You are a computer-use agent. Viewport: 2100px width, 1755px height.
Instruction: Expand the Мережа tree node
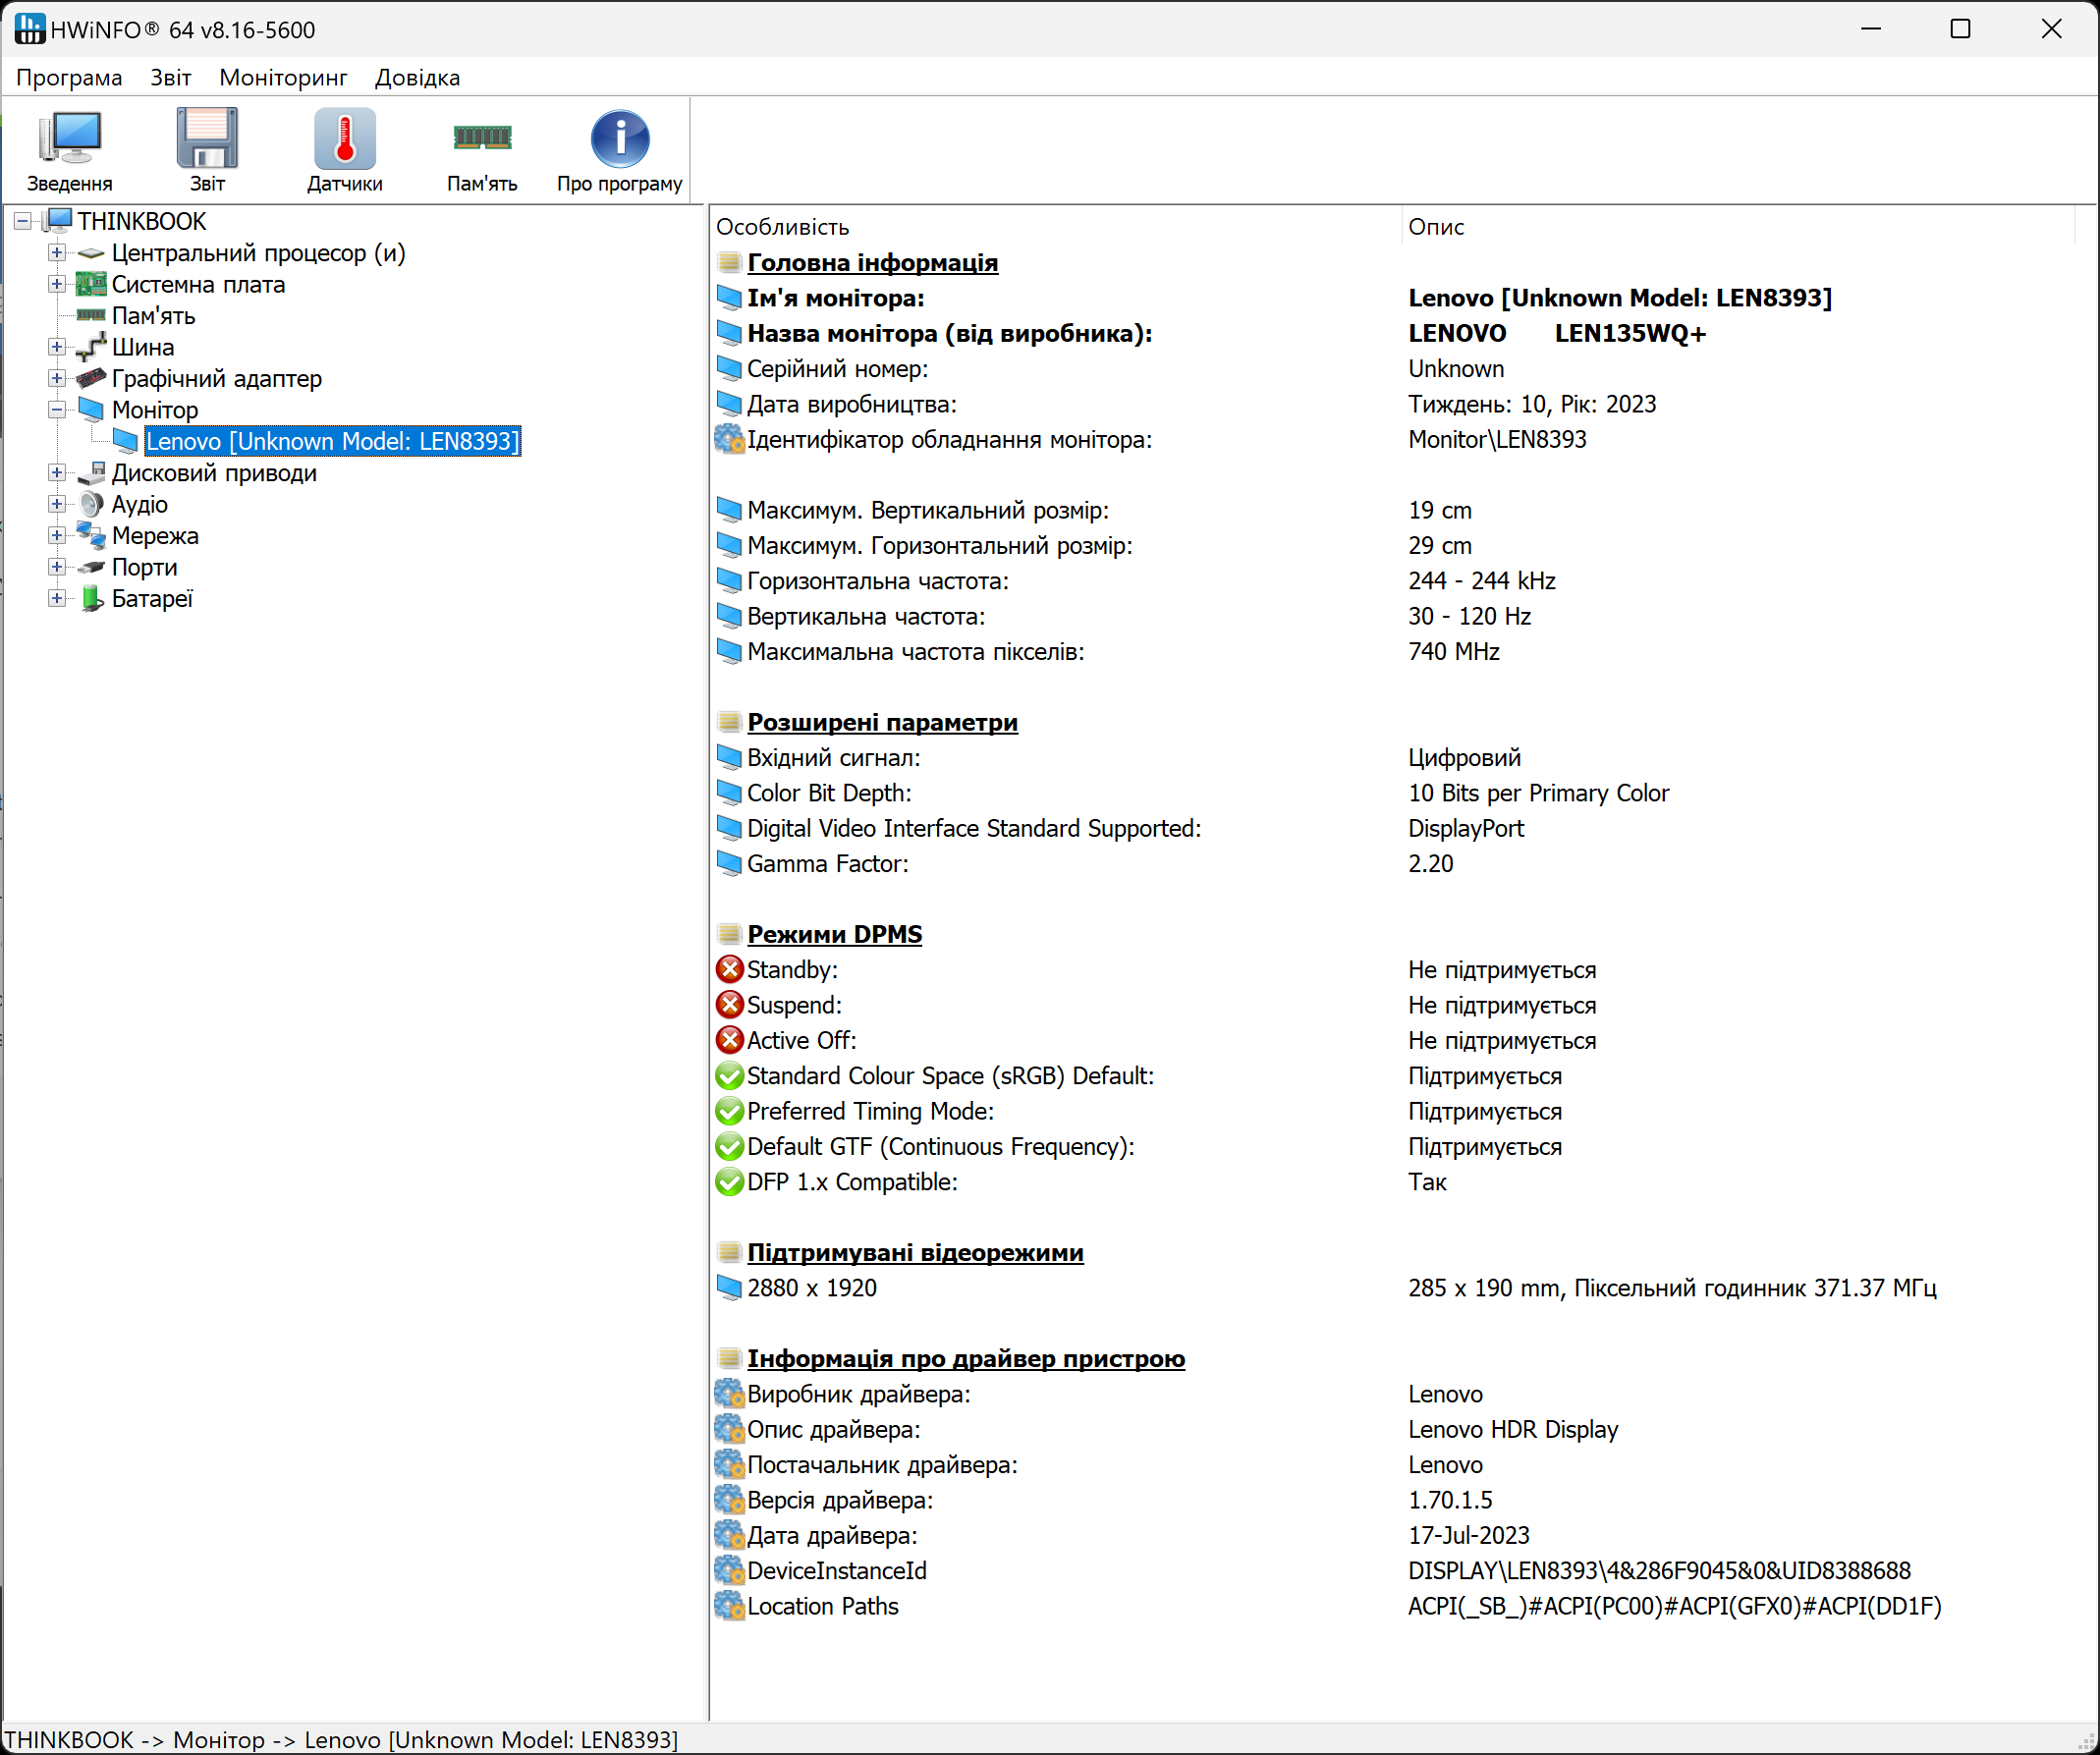pyautogui.click(x=57, y=536)
